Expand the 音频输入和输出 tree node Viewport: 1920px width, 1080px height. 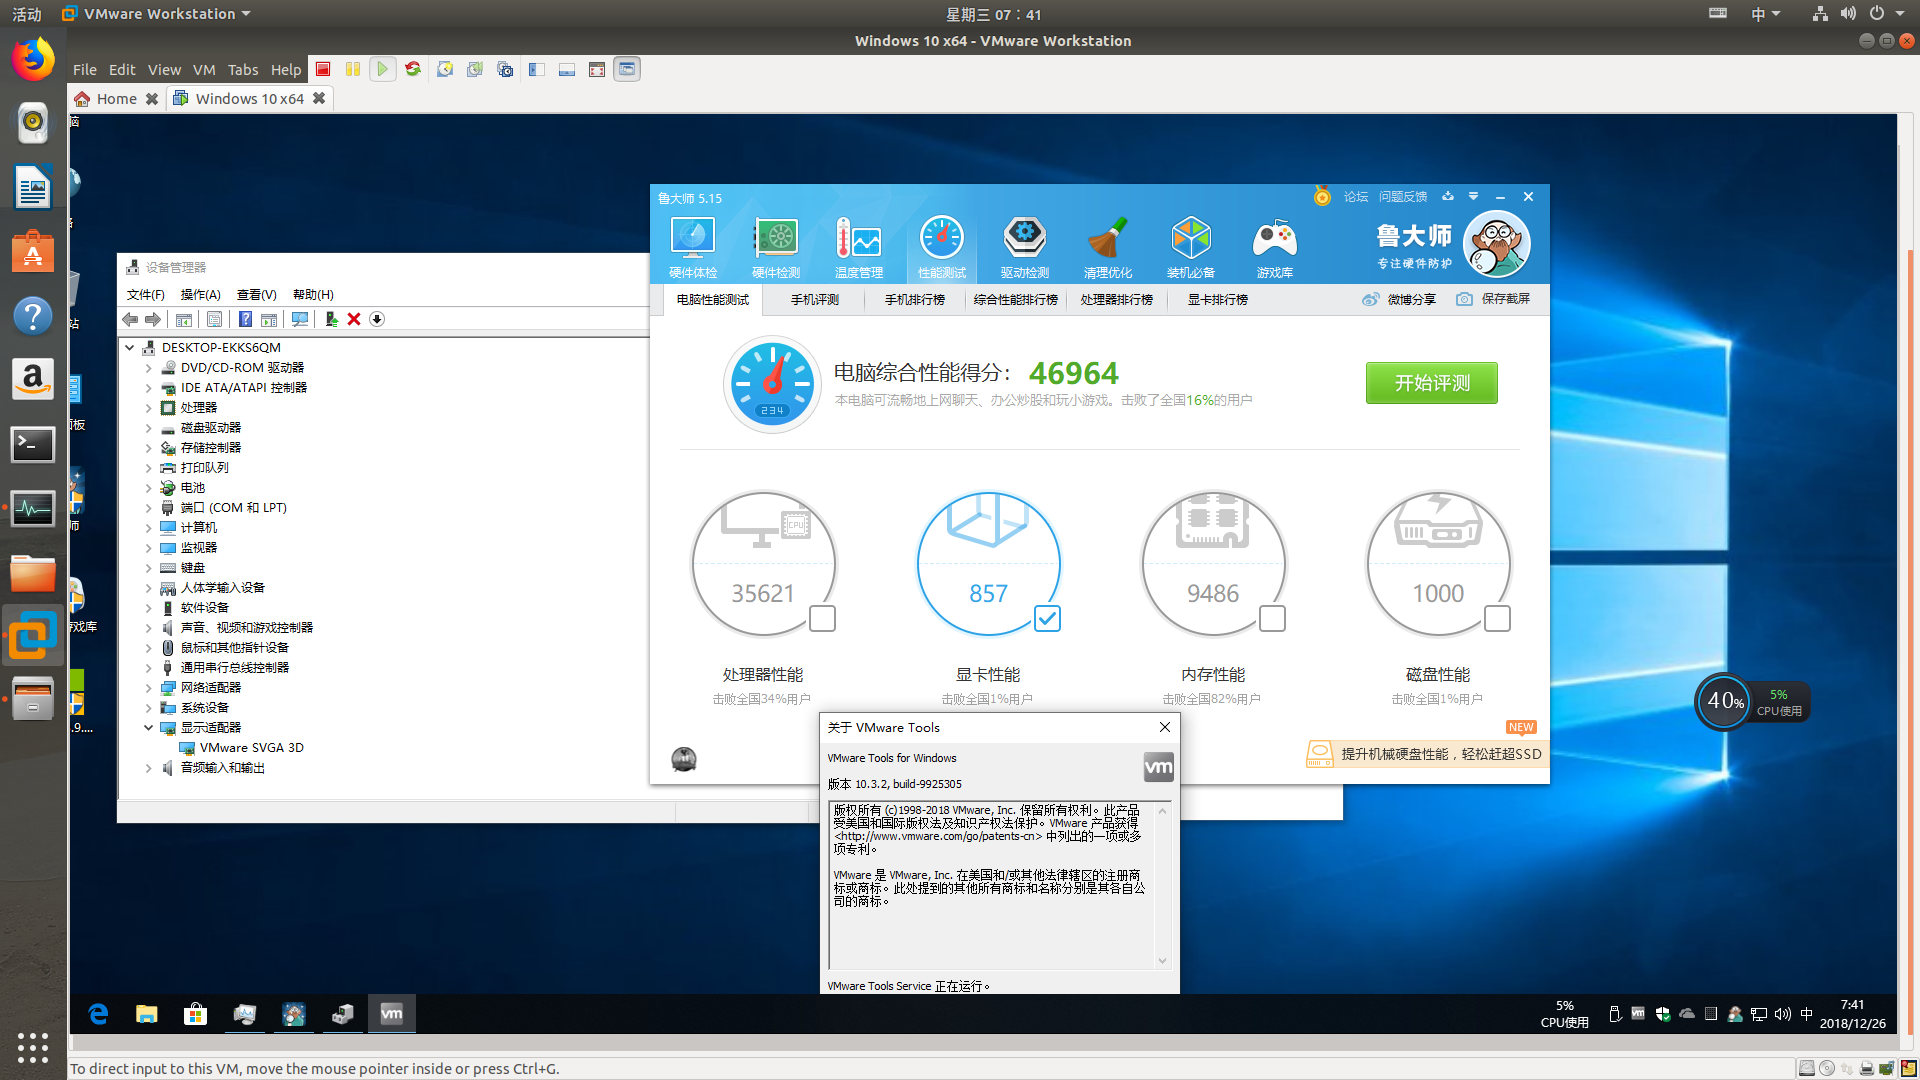(149, 768)
